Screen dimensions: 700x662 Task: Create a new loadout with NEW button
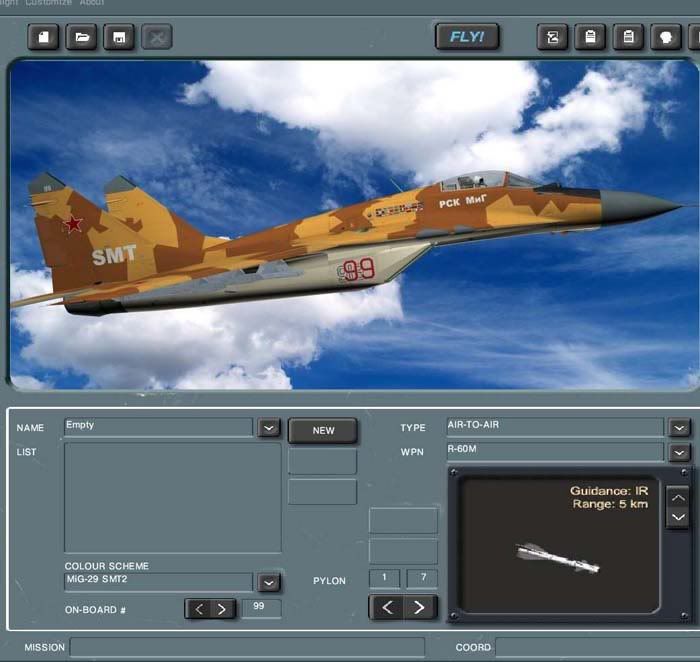point(323,430)
